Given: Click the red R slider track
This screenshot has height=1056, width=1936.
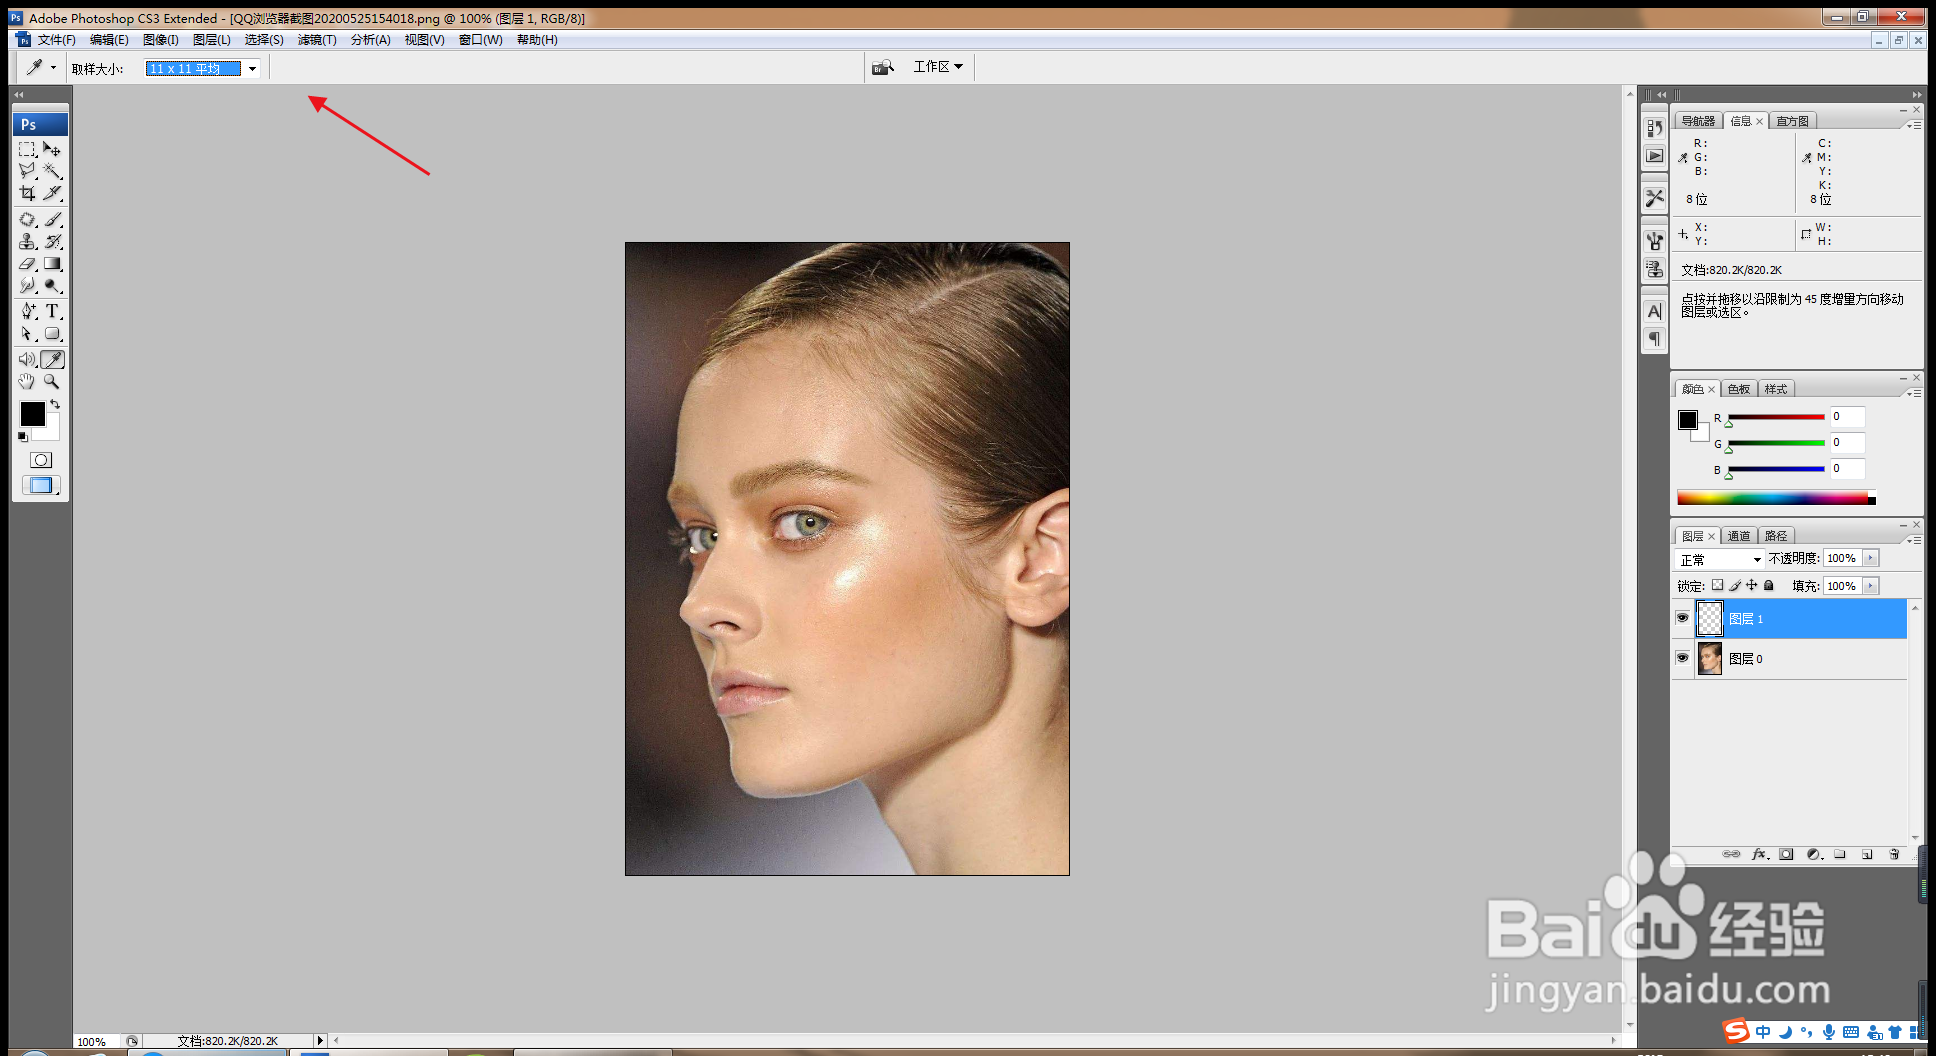Looking at the screenshot, I should coord(1776,417).
